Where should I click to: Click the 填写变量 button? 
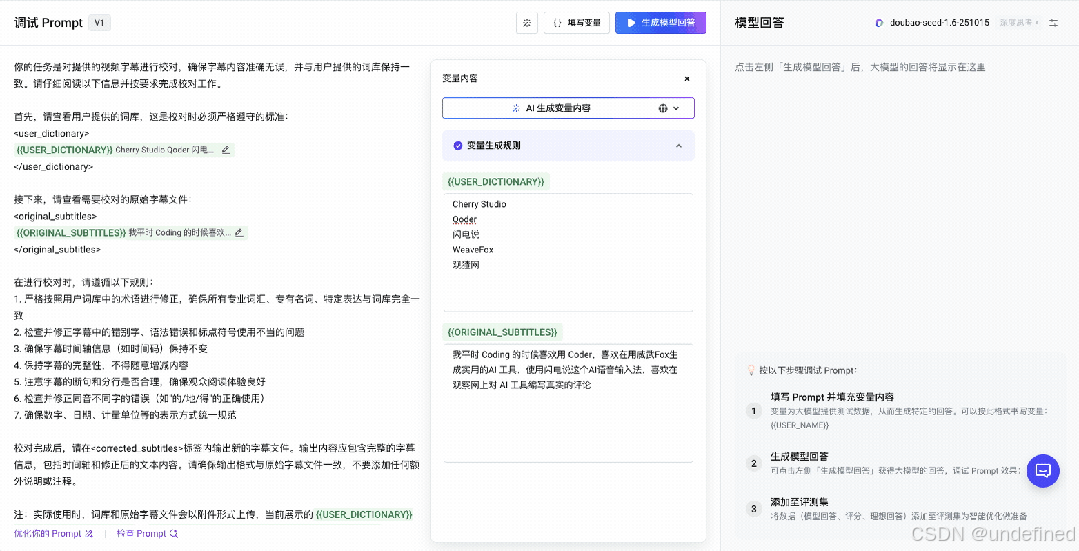[577, 23]
